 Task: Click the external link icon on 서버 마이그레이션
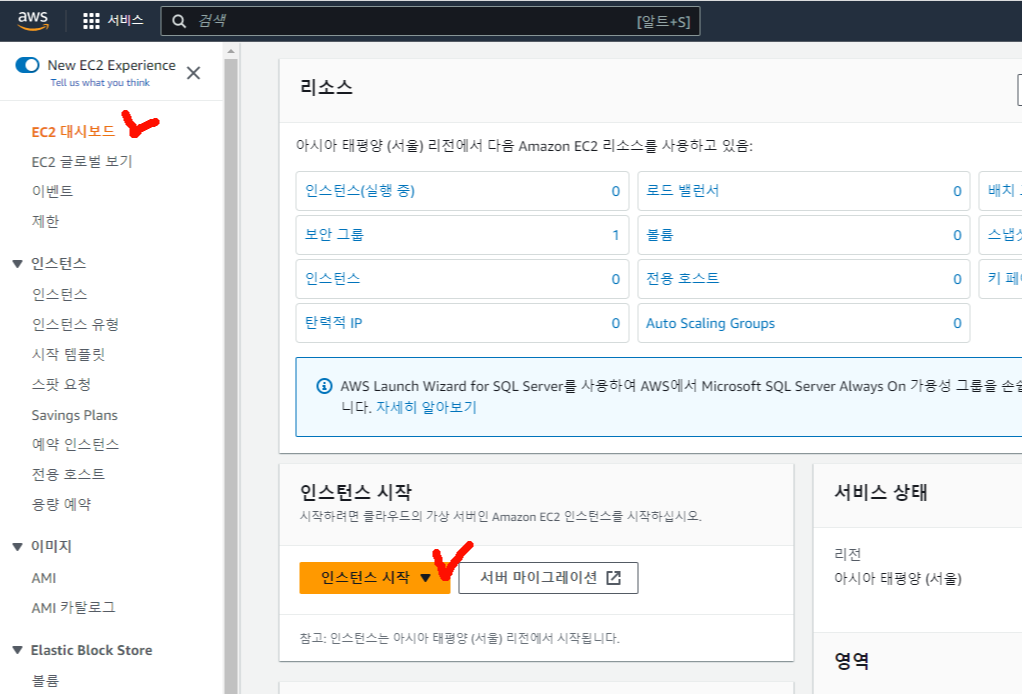[613, 578]
